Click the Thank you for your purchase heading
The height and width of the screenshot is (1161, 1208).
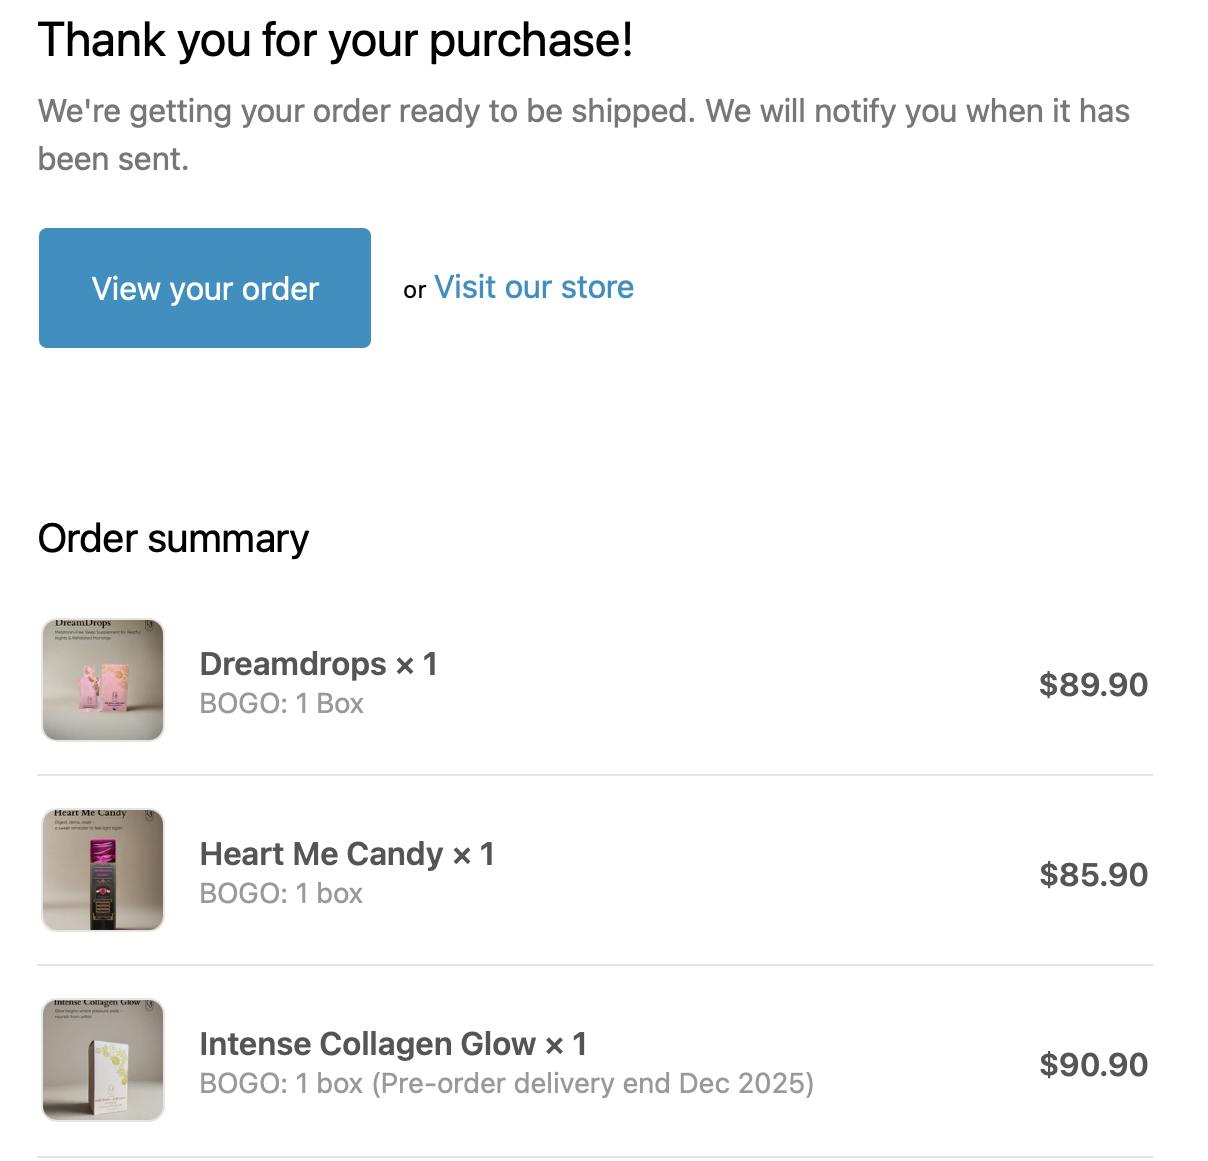pos(335,41)
